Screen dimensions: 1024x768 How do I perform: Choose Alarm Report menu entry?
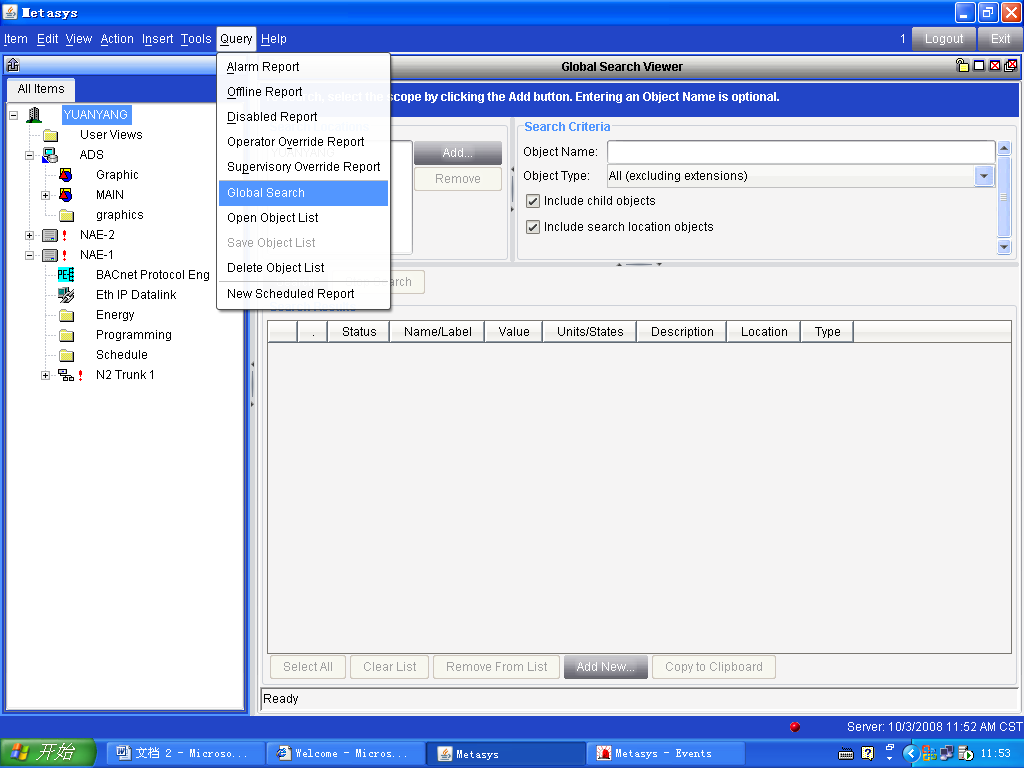(263, 67)
